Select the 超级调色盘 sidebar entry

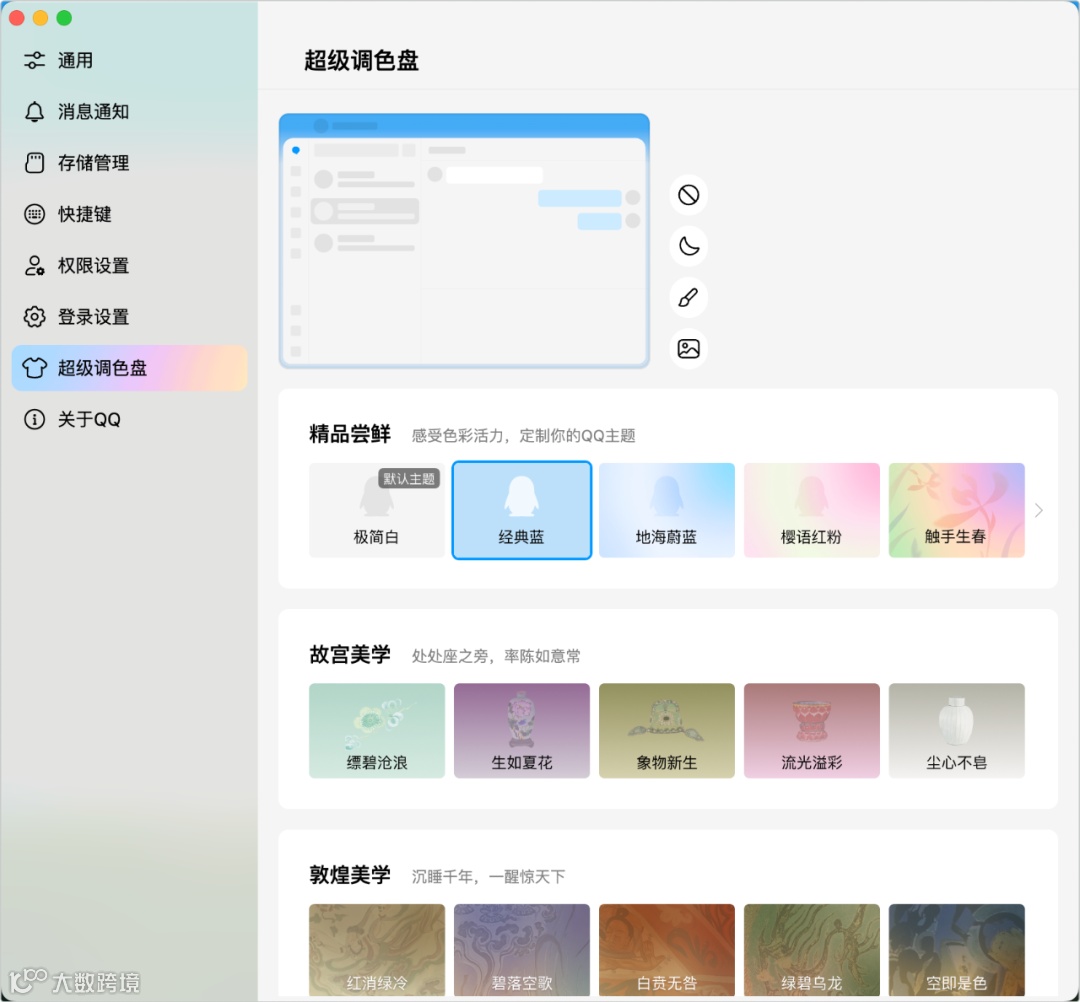129,368
